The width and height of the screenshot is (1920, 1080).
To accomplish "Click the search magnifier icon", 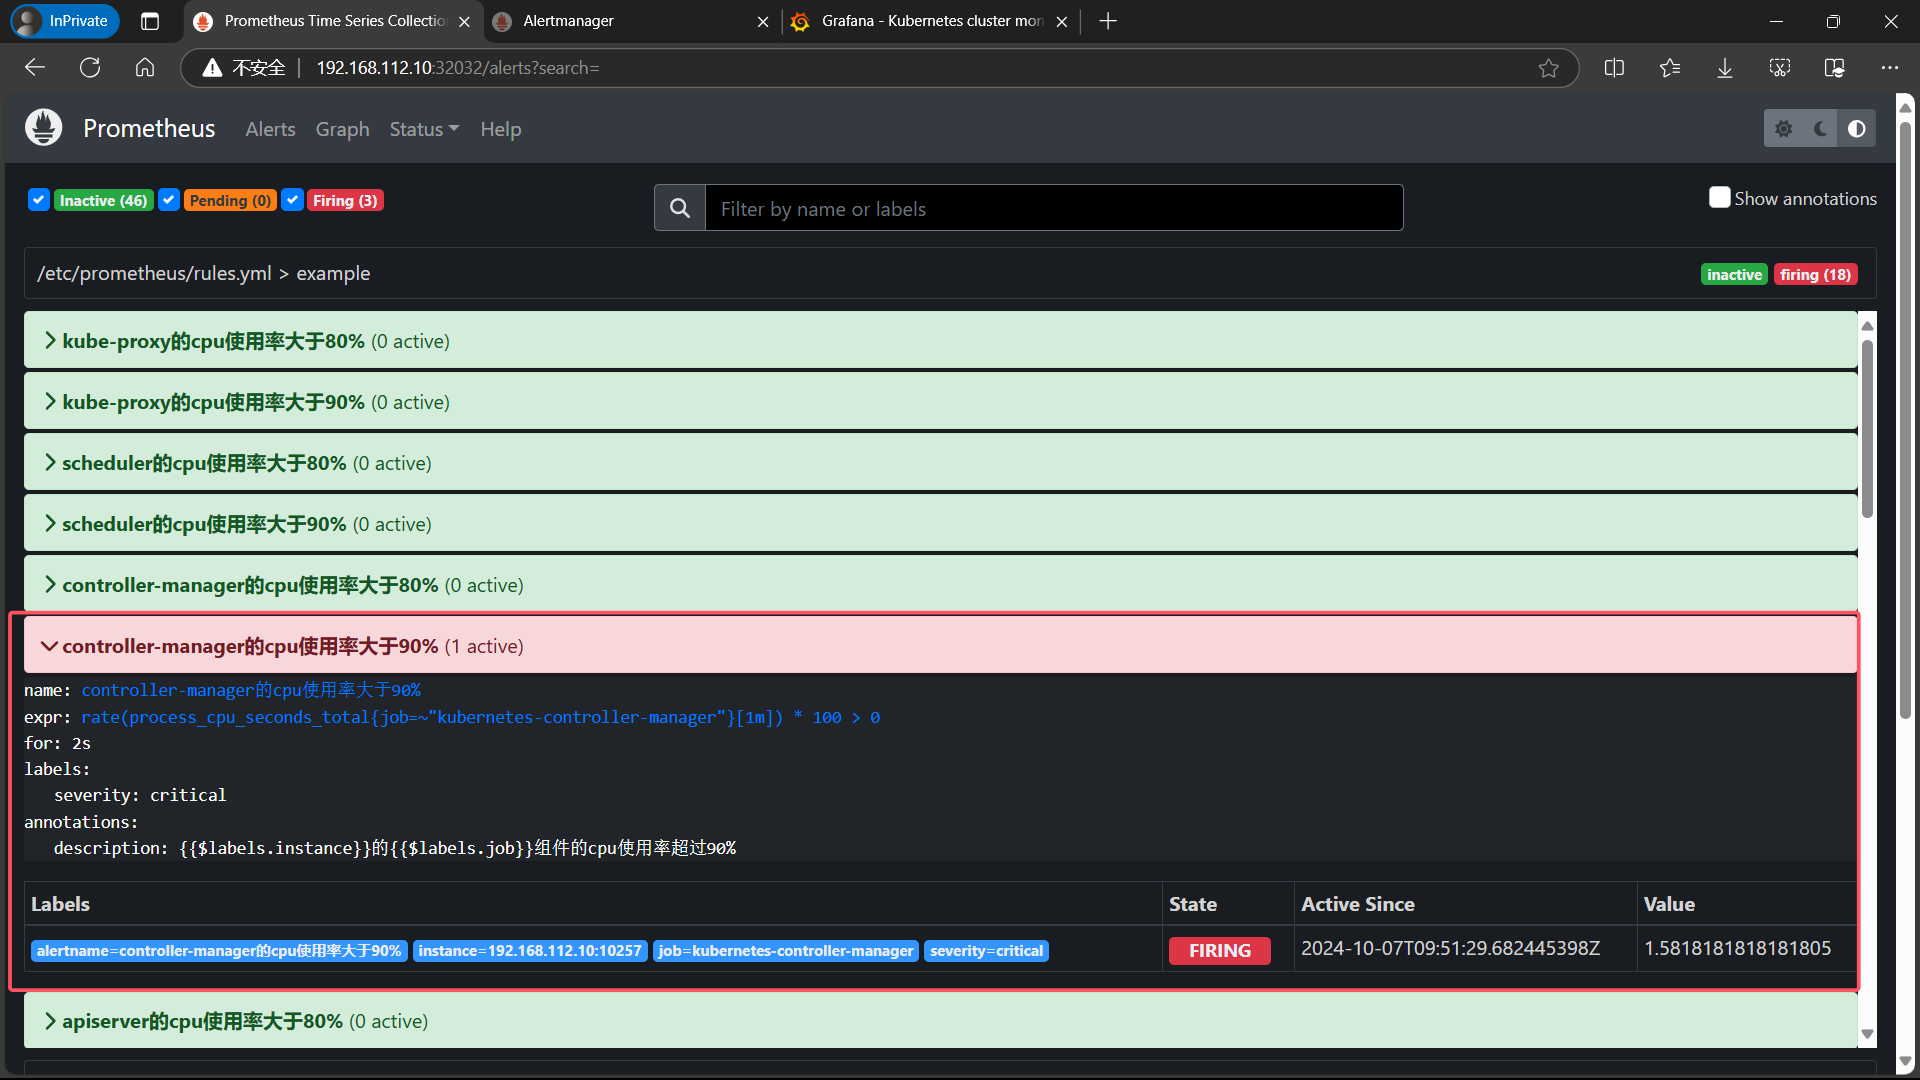I will point(680,208).
